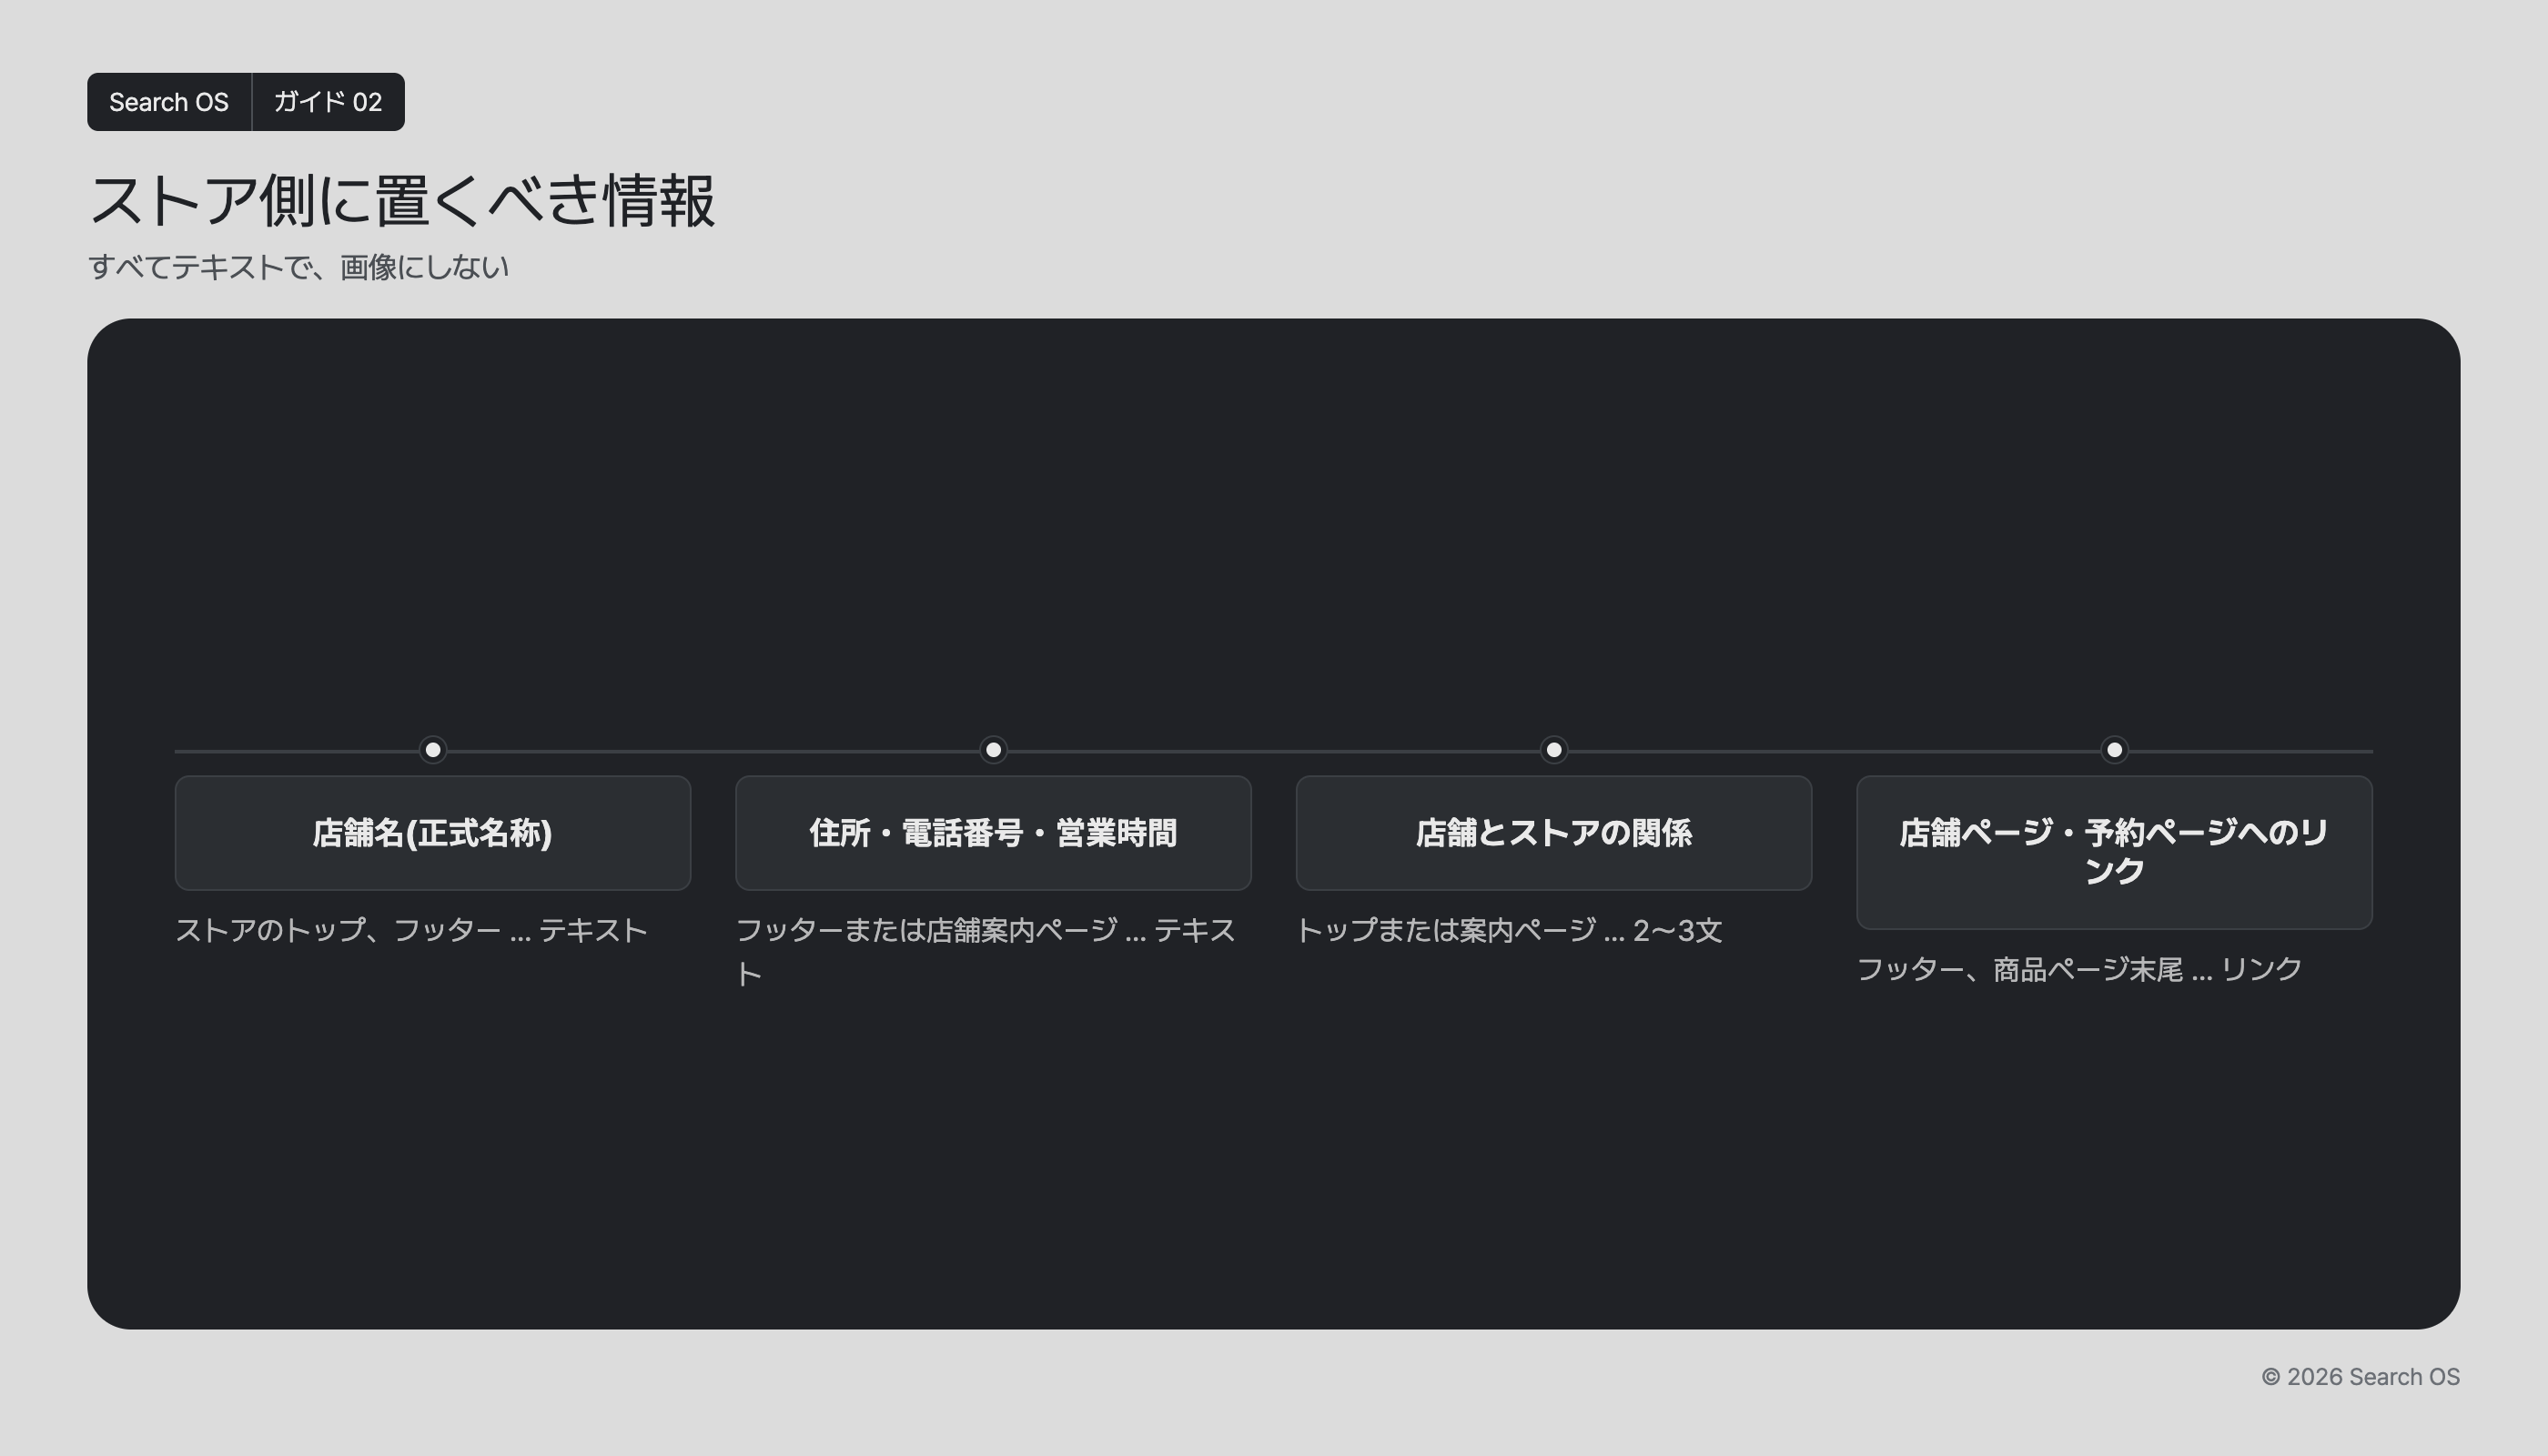2548x1456 pixels.
Task: Click the timeline dot above 店舗名(正式名称)
Action: pyautogui.click(x=433, y=750)
